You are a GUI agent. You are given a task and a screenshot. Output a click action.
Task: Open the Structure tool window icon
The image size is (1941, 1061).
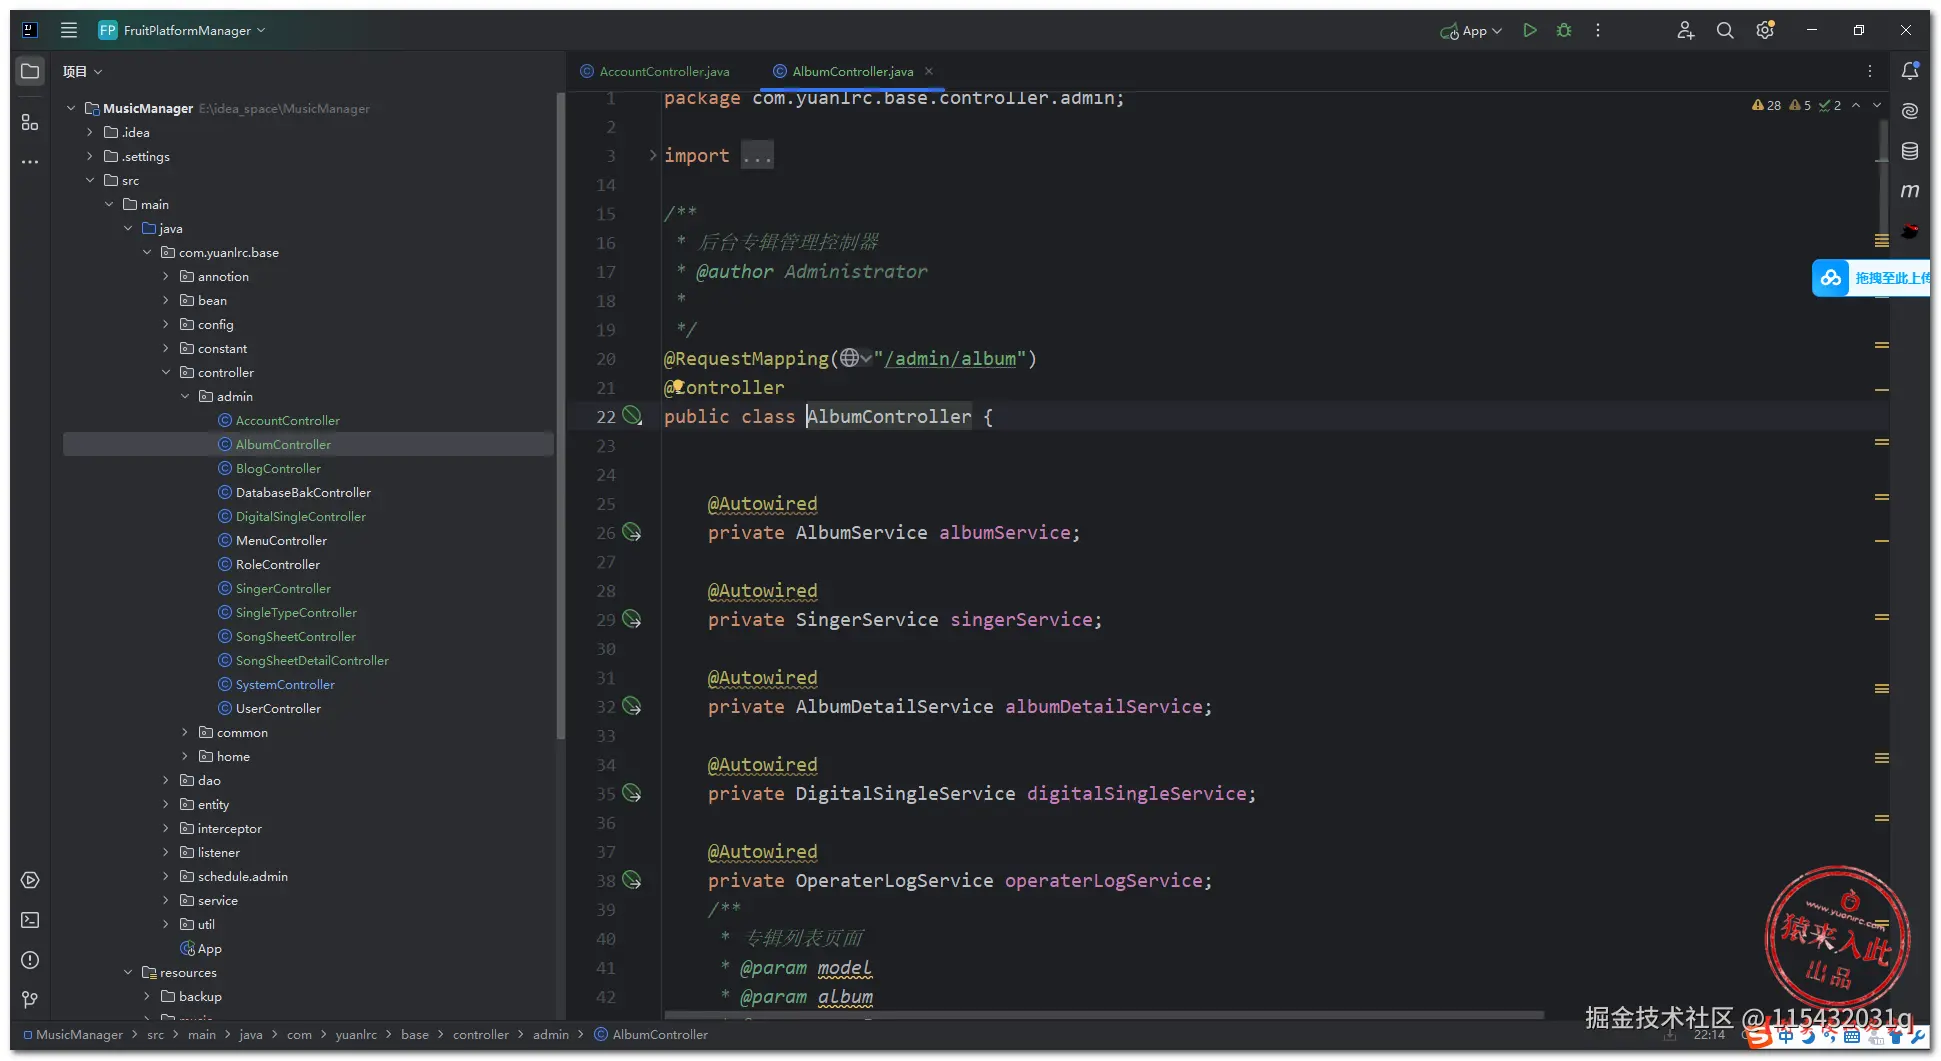pos(30,122)
